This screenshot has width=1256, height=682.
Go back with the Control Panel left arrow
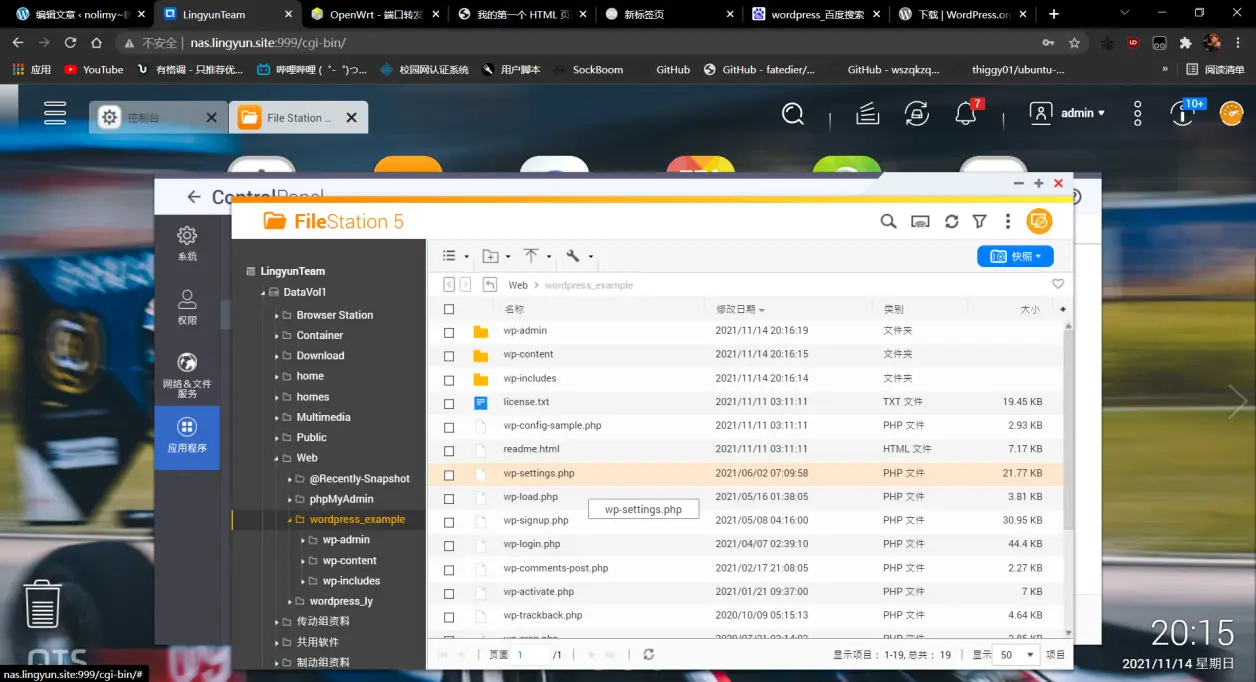(192, 198)
